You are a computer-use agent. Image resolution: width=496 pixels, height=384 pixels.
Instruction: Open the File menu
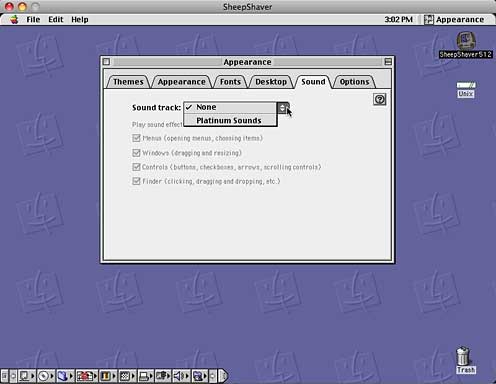coord(33,20)
